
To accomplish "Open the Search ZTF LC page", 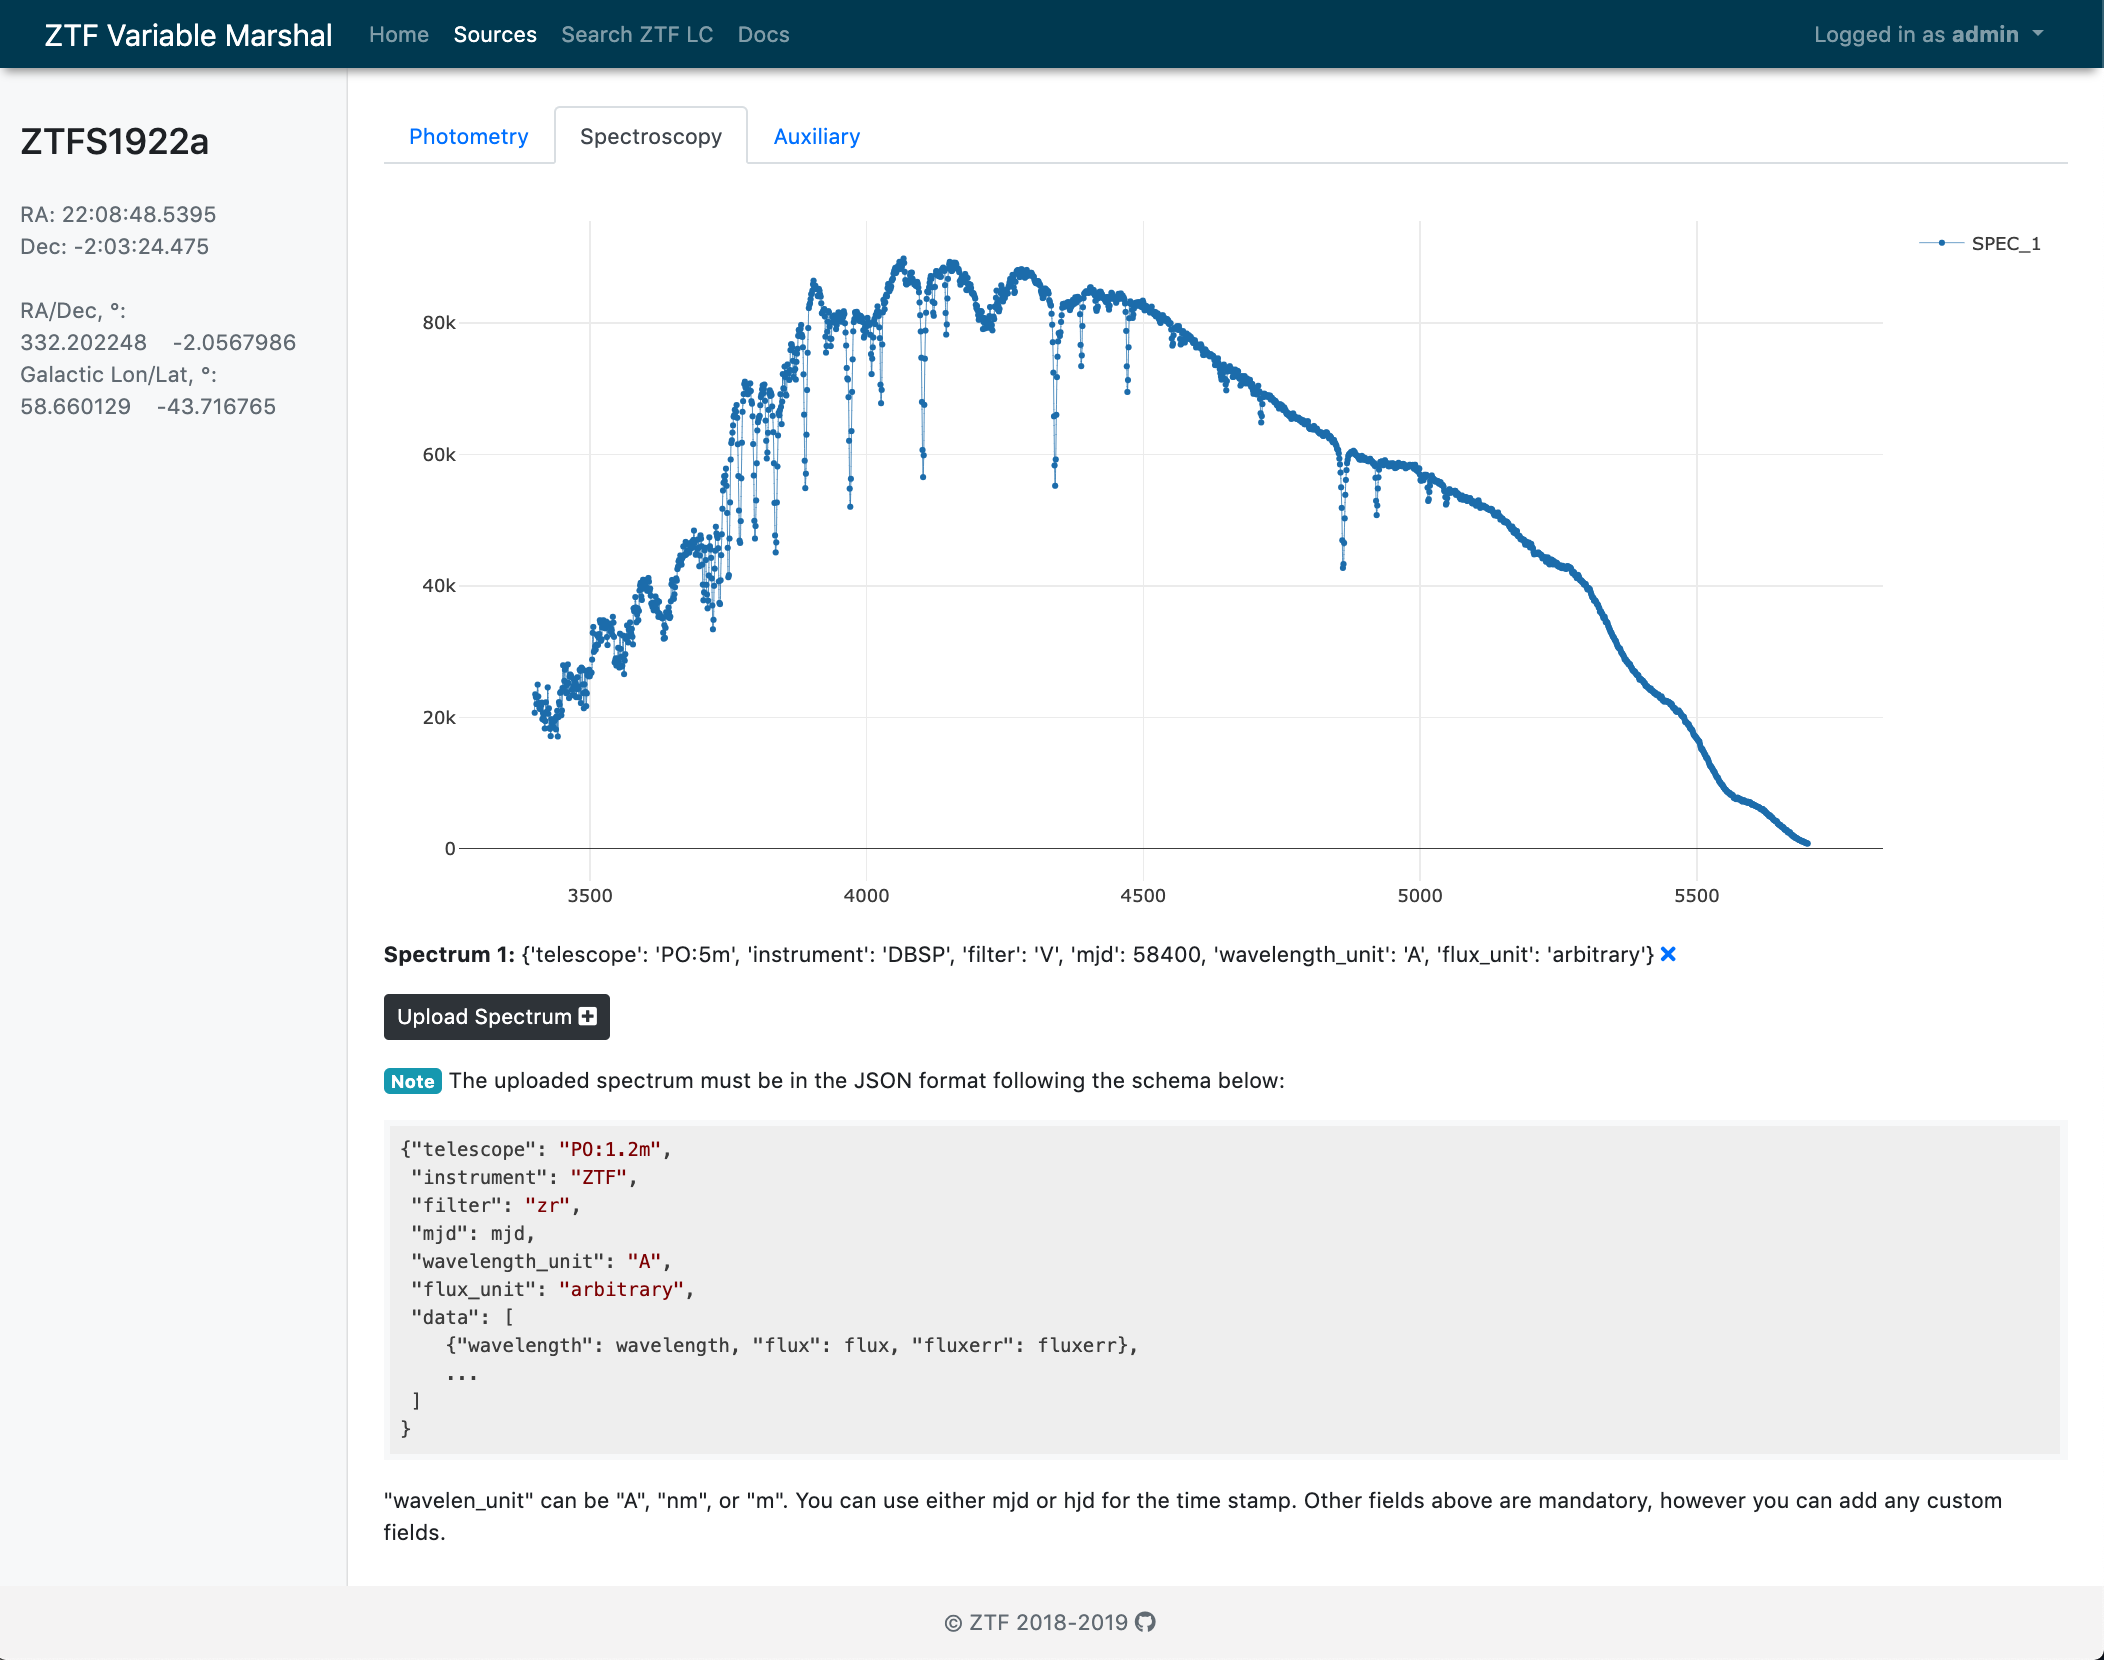I will [x=636, y=34].
